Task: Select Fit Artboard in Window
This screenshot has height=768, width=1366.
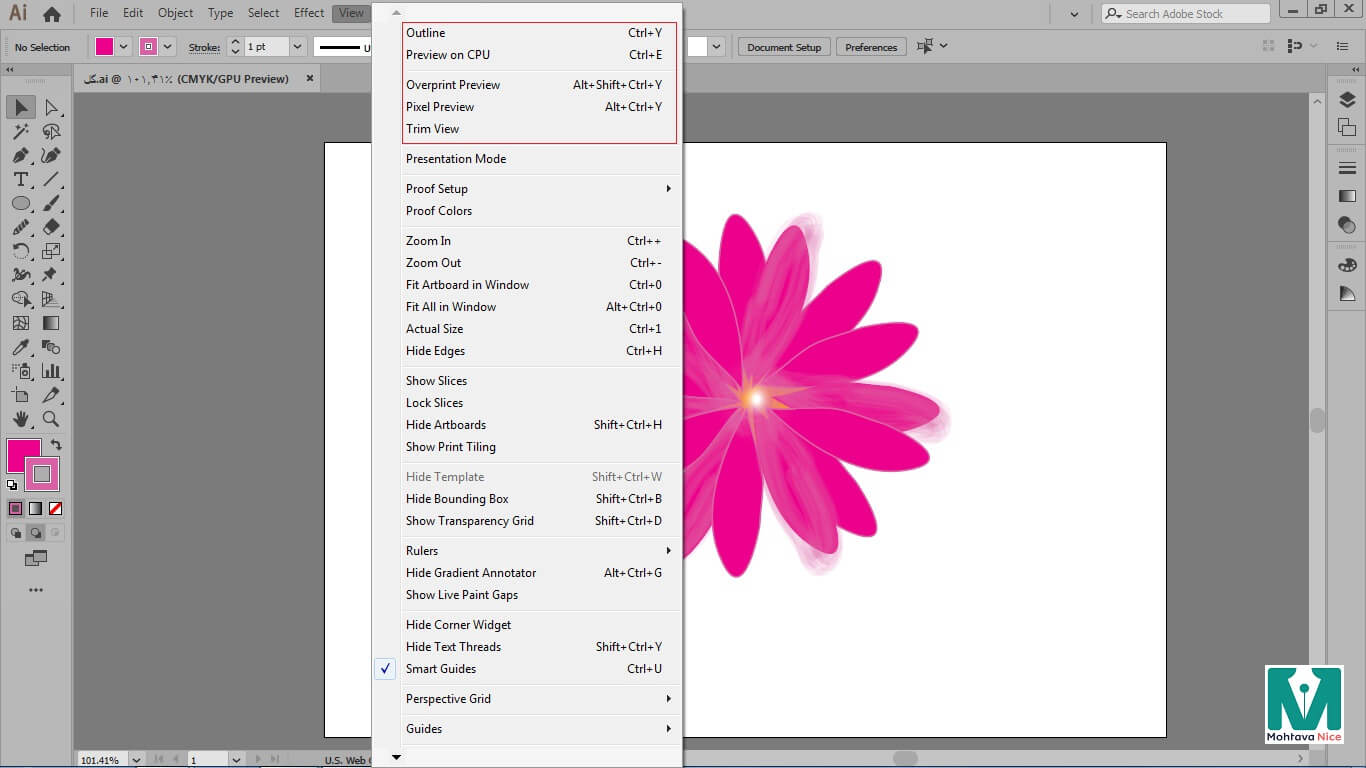Action: pos(467,285)
